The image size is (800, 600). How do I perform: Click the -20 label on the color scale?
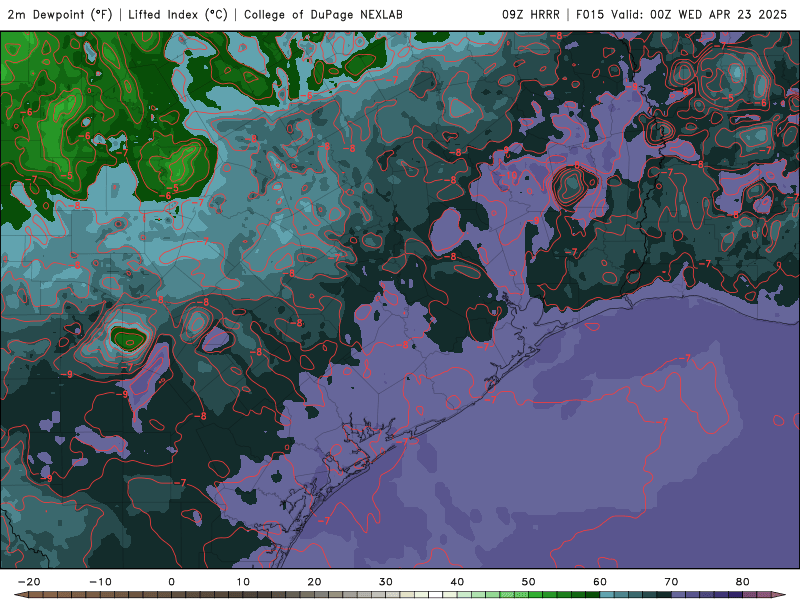click(x=29, y=582)
